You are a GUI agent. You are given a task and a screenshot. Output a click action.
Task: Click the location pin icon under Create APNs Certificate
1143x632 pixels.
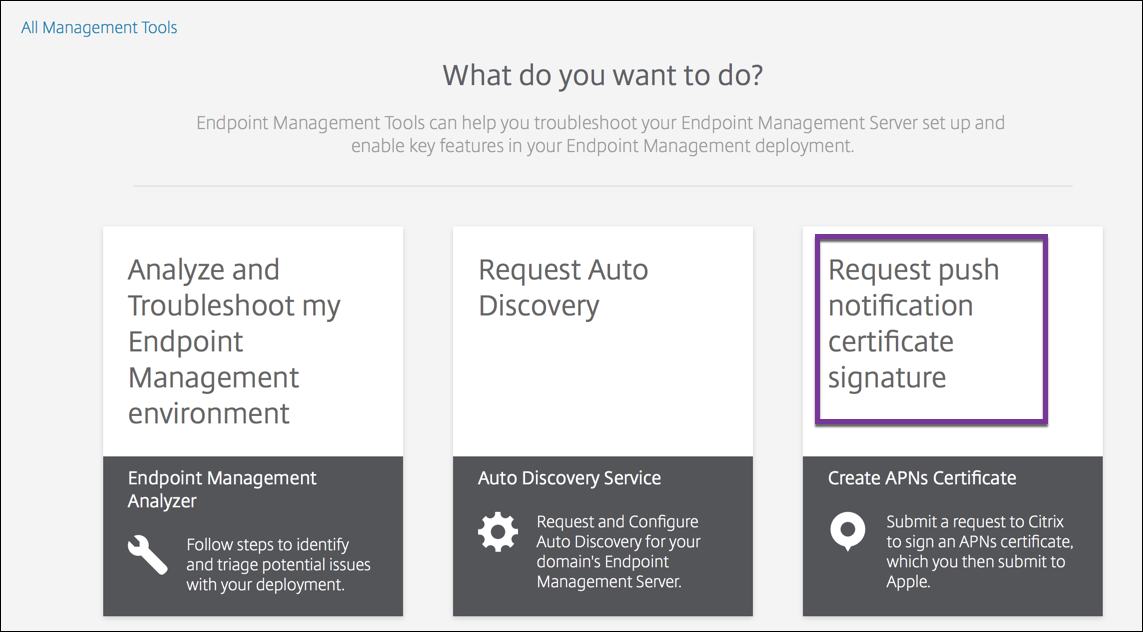[847, 529]
